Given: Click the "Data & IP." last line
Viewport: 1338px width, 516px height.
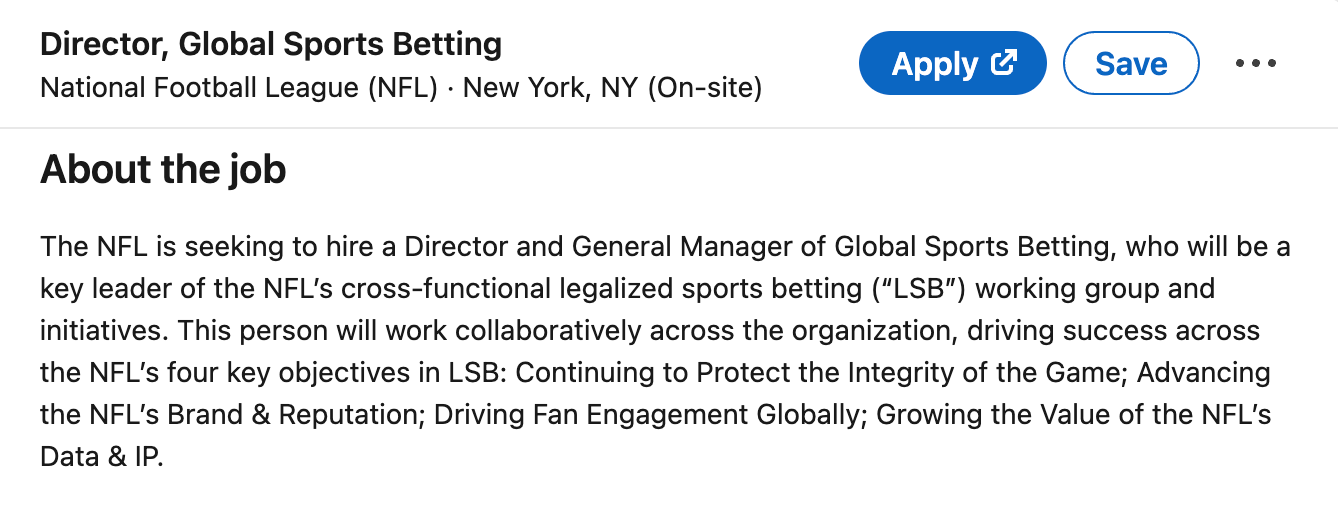Looking at the screenshot, I should click(101, 457).
